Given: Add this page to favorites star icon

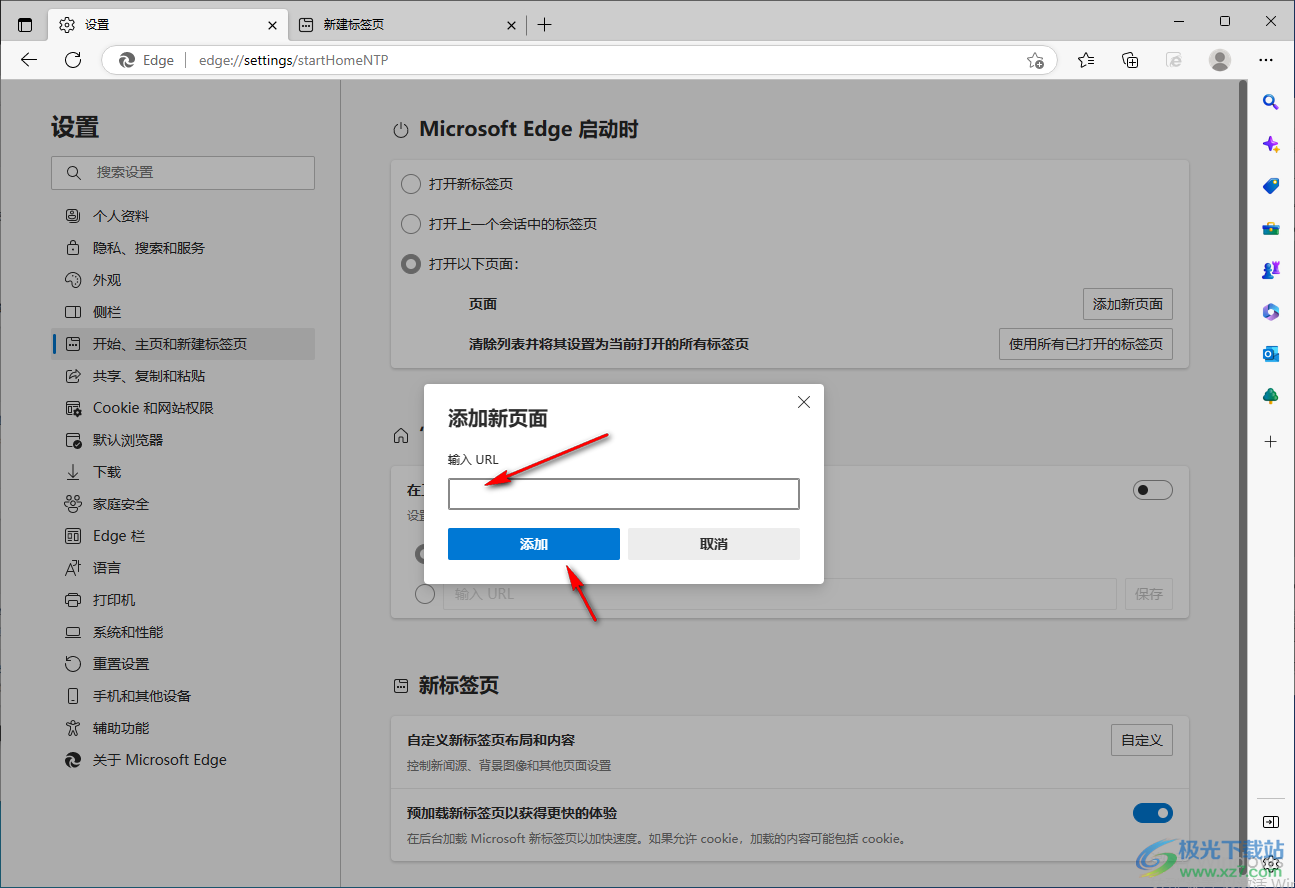Looking at the screenshot, I should click(x=1035, y=60).
